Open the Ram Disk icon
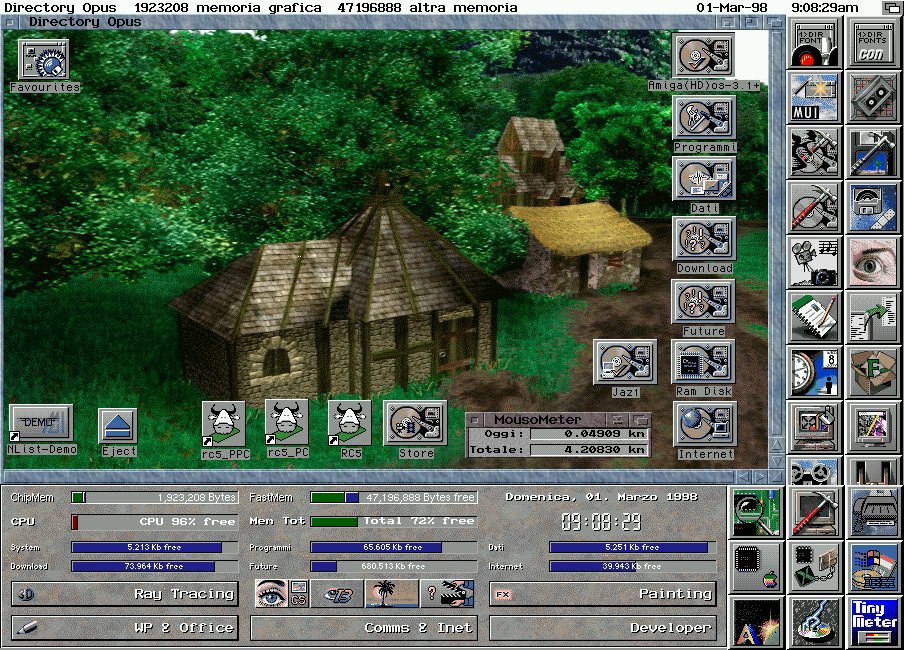This screenshot has height=650, width=904. [x=703, y=363]
